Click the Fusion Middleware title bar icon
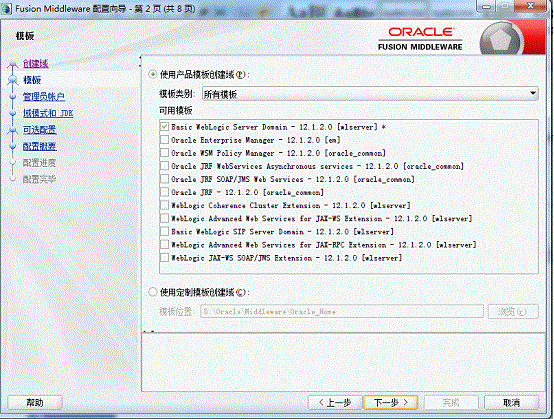The image size is (554, 419). 6,9
